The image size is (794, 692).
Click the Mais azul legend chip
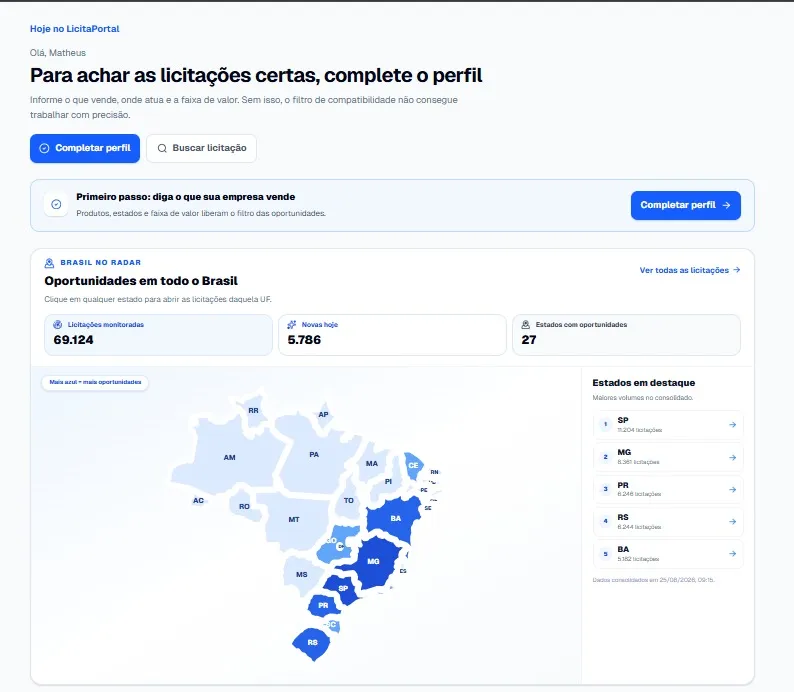pyautogui.click(x=95, y=382)
